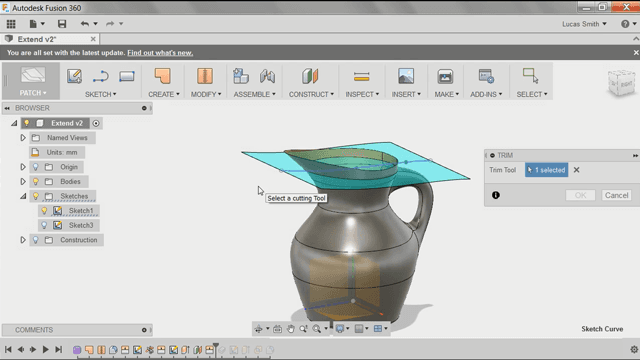Click the Grid and Snaps icon
The width and height of the screenshot is (640, 360).
359,329
